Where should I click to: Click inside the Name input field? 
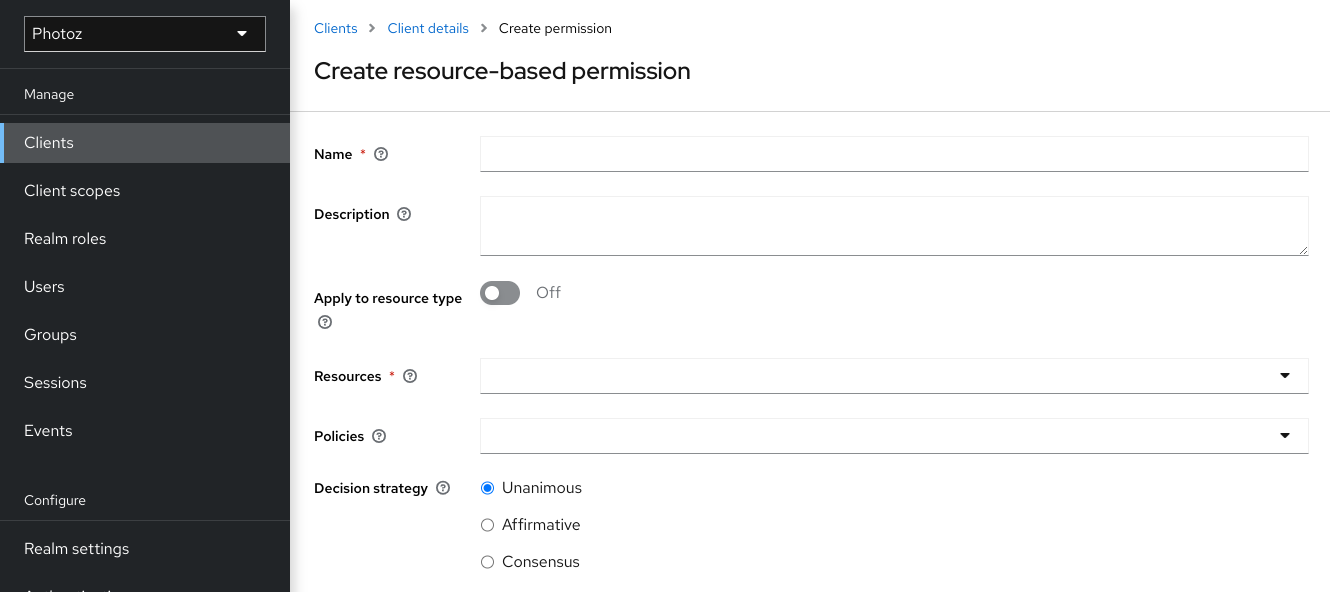click(x=893, y=153)
